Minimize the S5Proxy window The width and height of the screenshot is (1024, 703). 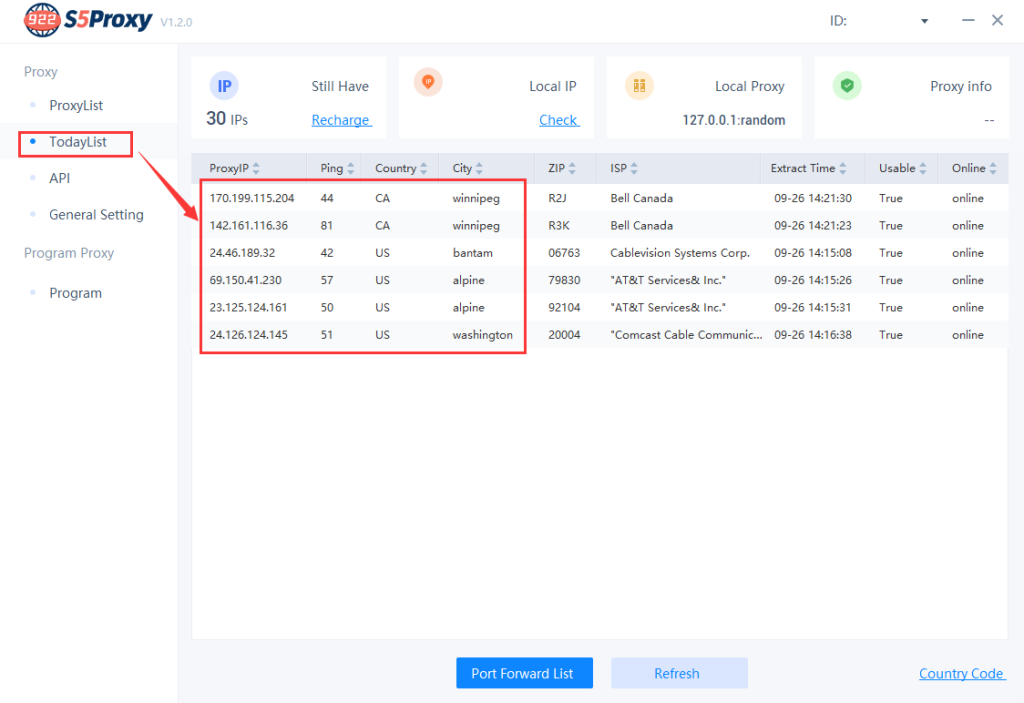click(968, 20)
